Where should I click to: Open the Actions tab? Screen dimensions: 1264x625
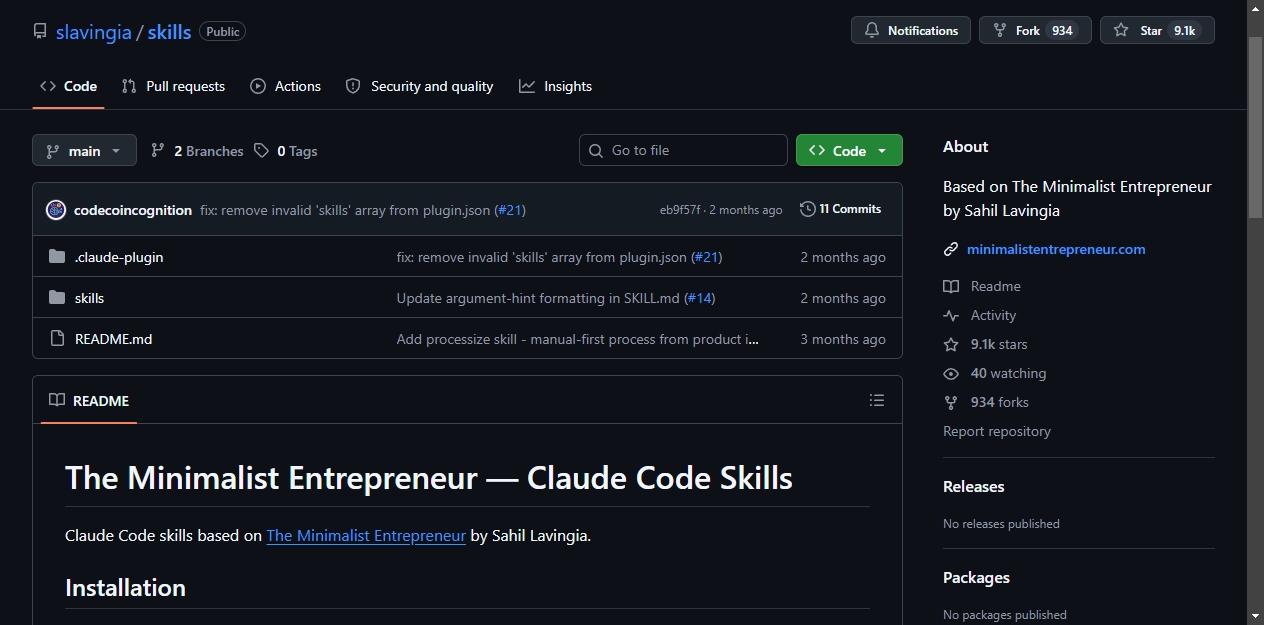tap(285, 86)
